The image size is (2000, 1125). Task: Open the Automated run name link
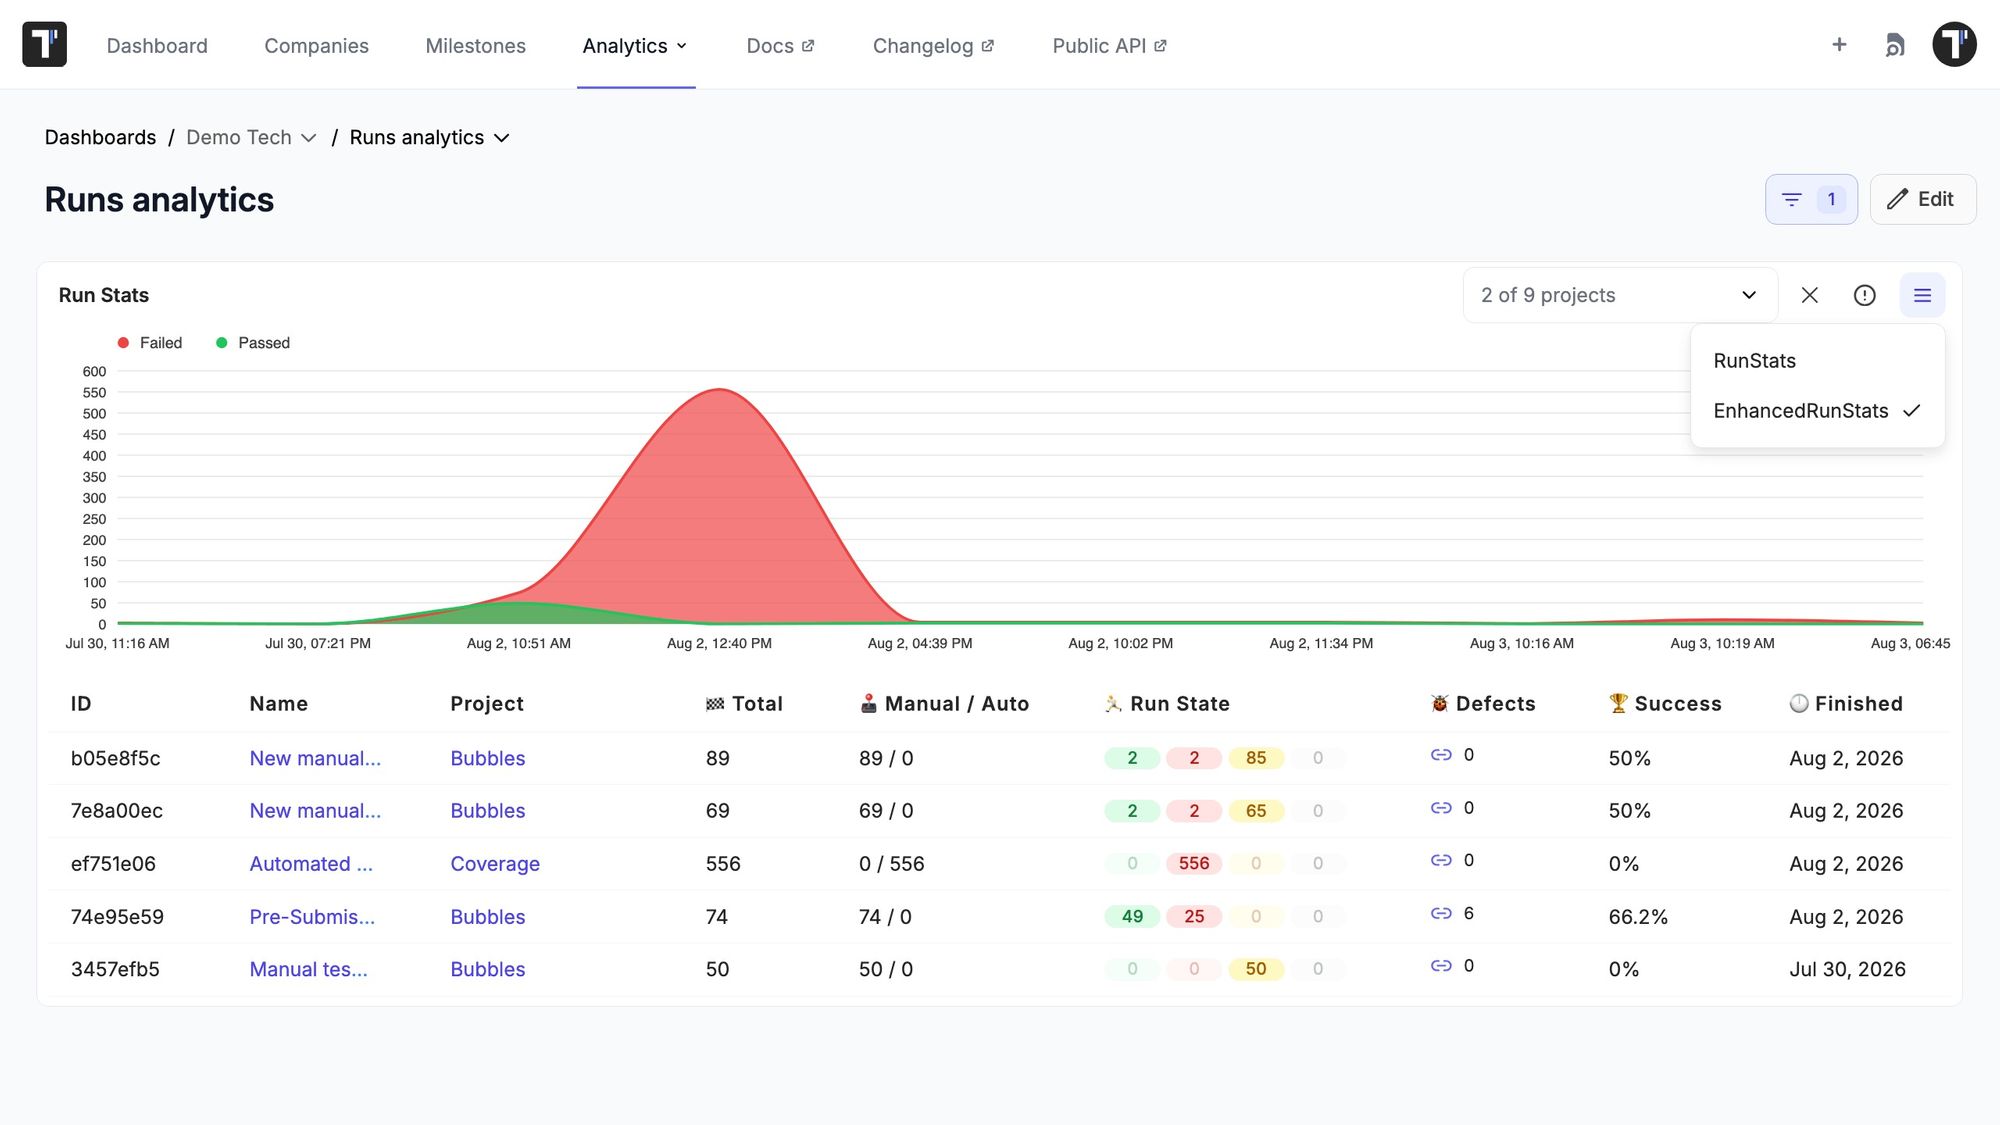(x=311, y=864)
